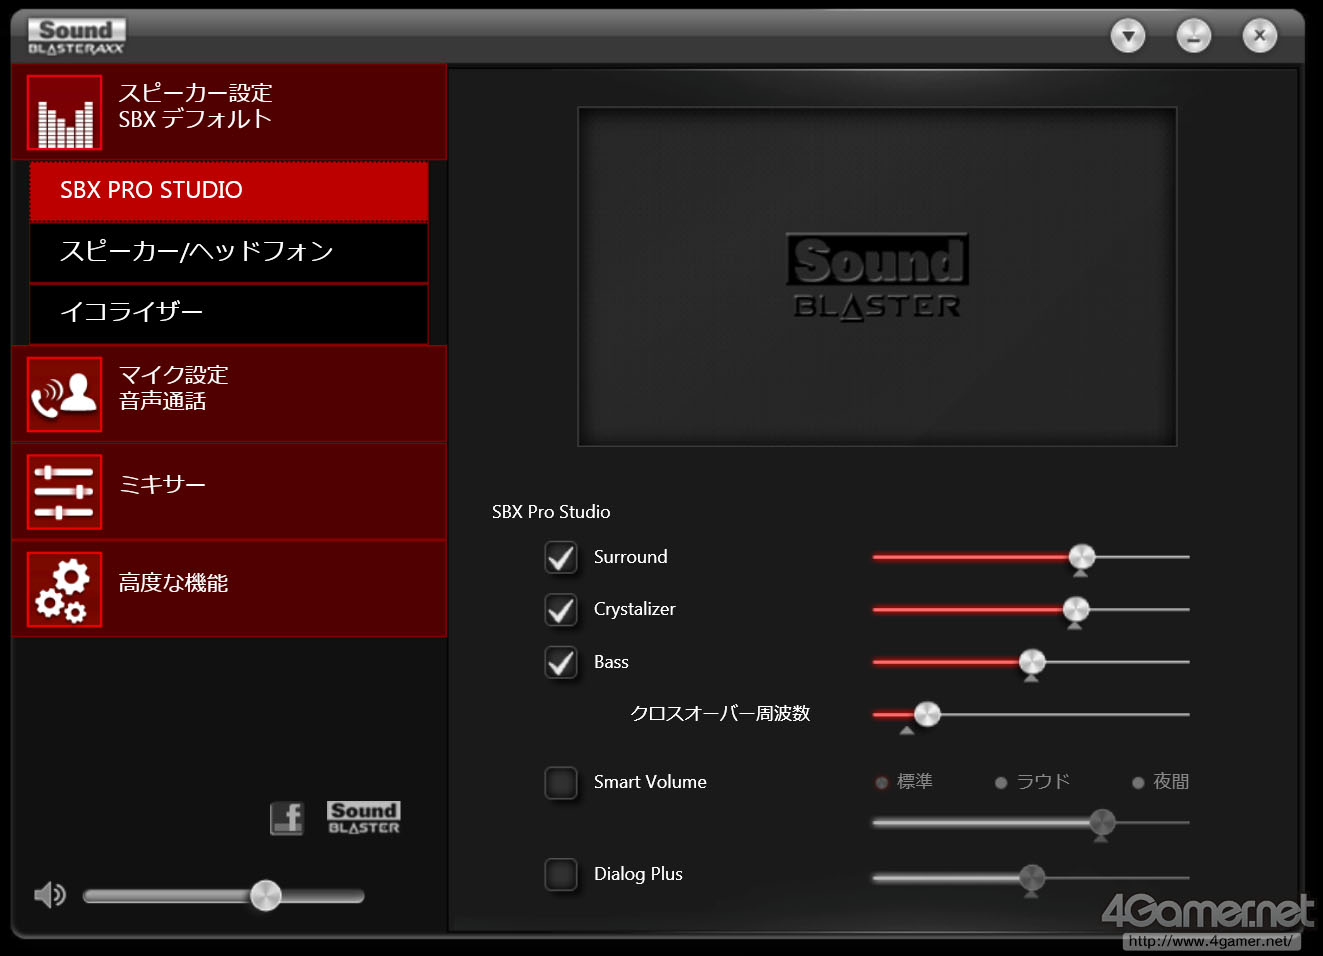The width and height of the screenshot is (1323, 956).
Task: Open the Facebook icon link
Action: [x=287, y=818]
